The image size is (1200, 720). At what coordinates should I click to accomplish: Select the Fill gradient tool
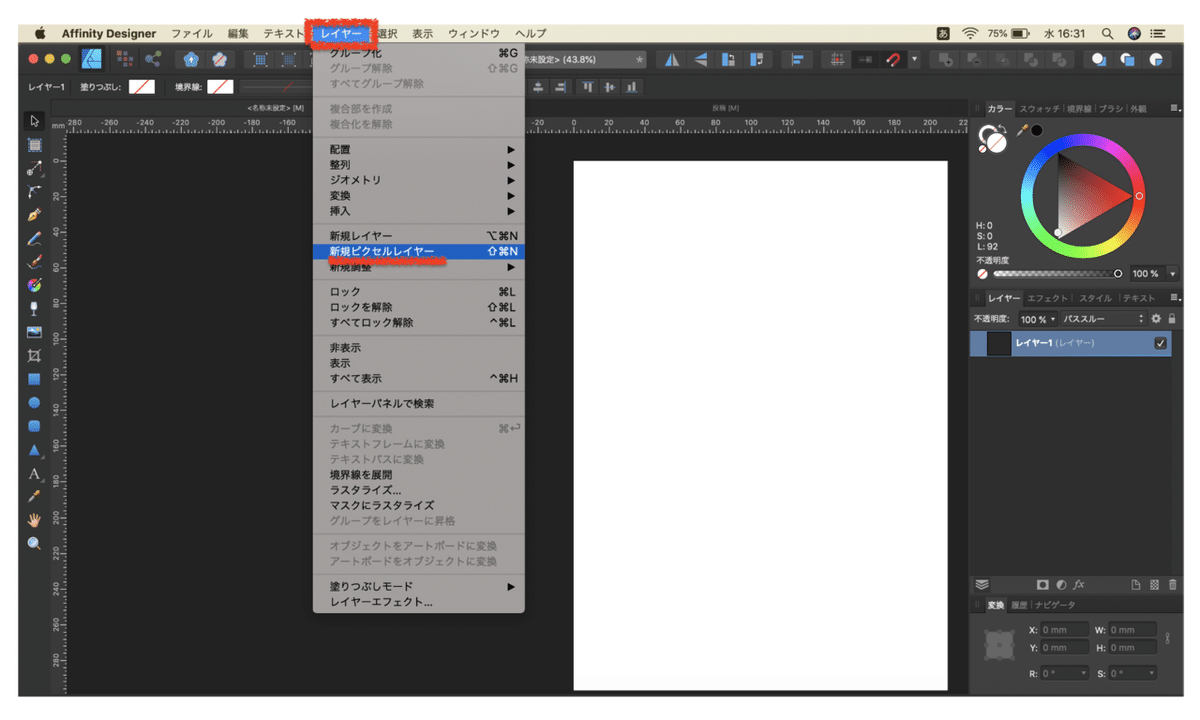34,285
